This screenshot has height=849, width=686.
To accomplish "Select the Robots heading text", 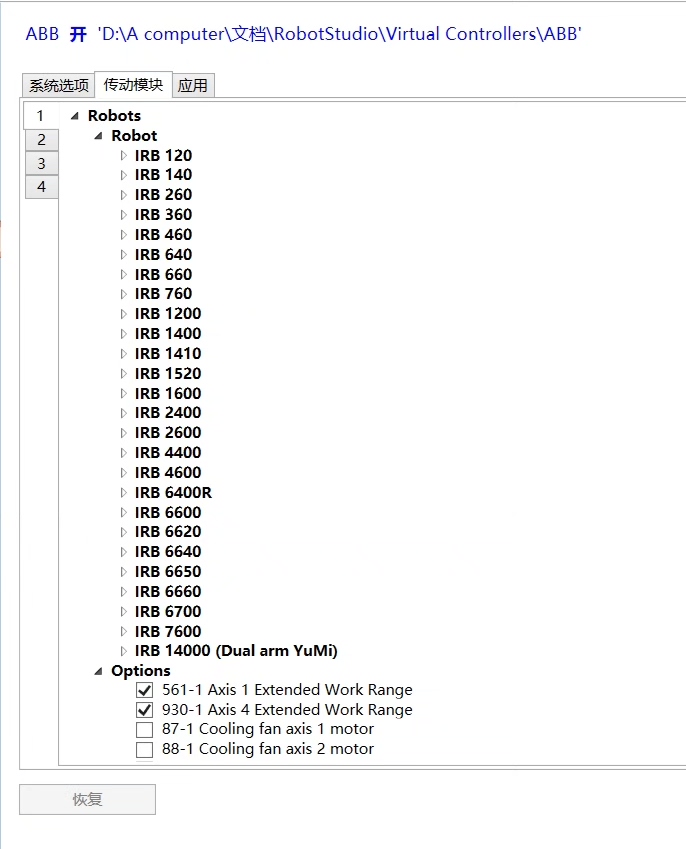I will (x=114, y=115).
